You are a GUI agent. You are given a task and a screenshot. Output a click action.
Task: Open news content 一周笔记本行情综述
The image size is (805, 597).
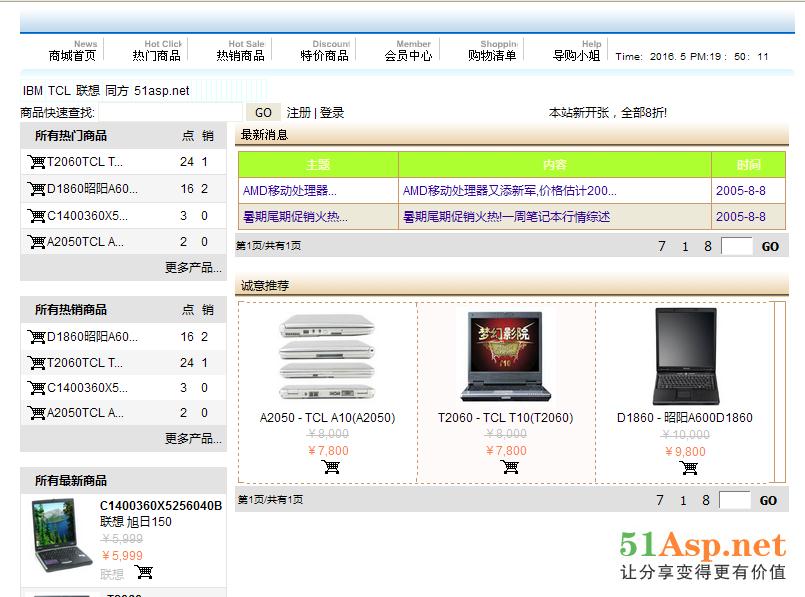click(x=506, y=217)
